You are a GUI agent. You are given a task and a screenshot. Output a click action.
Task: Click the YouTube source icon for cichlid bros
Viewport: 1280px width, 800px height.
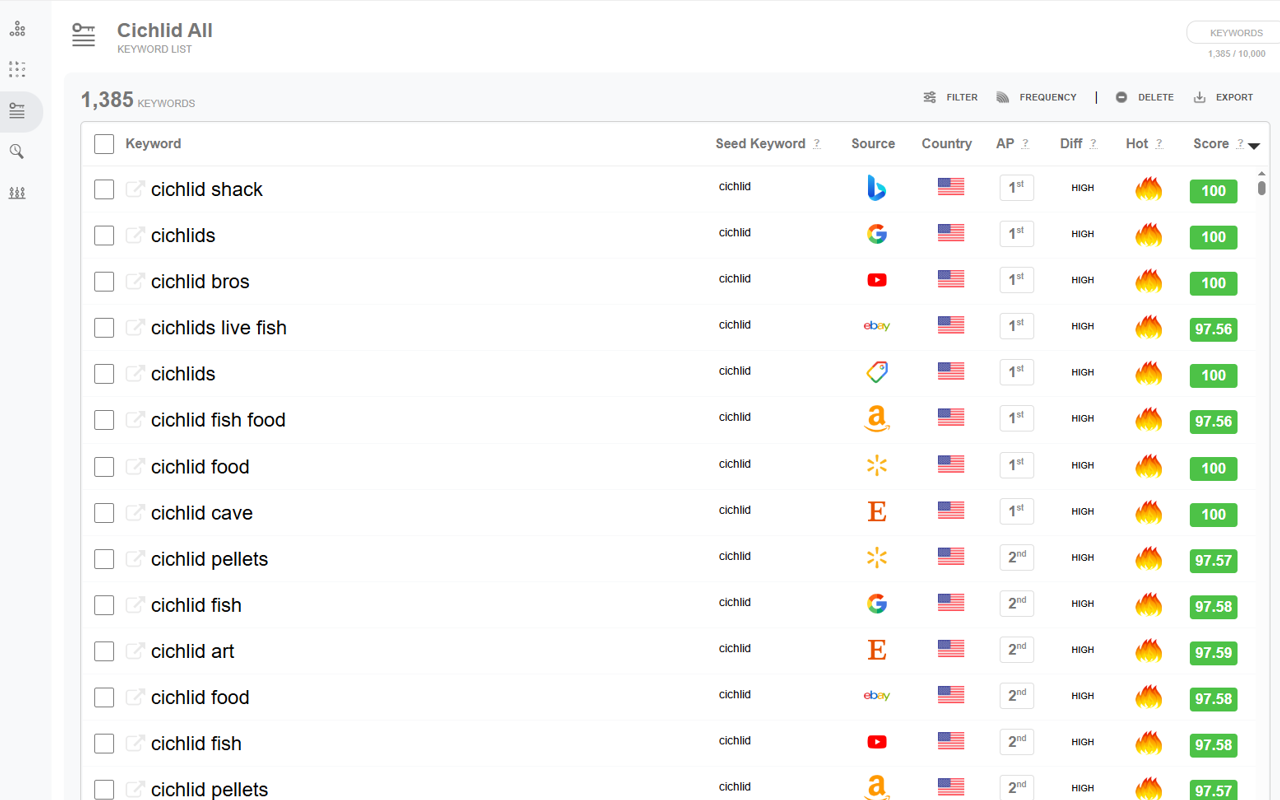click(x=876, y=280)
